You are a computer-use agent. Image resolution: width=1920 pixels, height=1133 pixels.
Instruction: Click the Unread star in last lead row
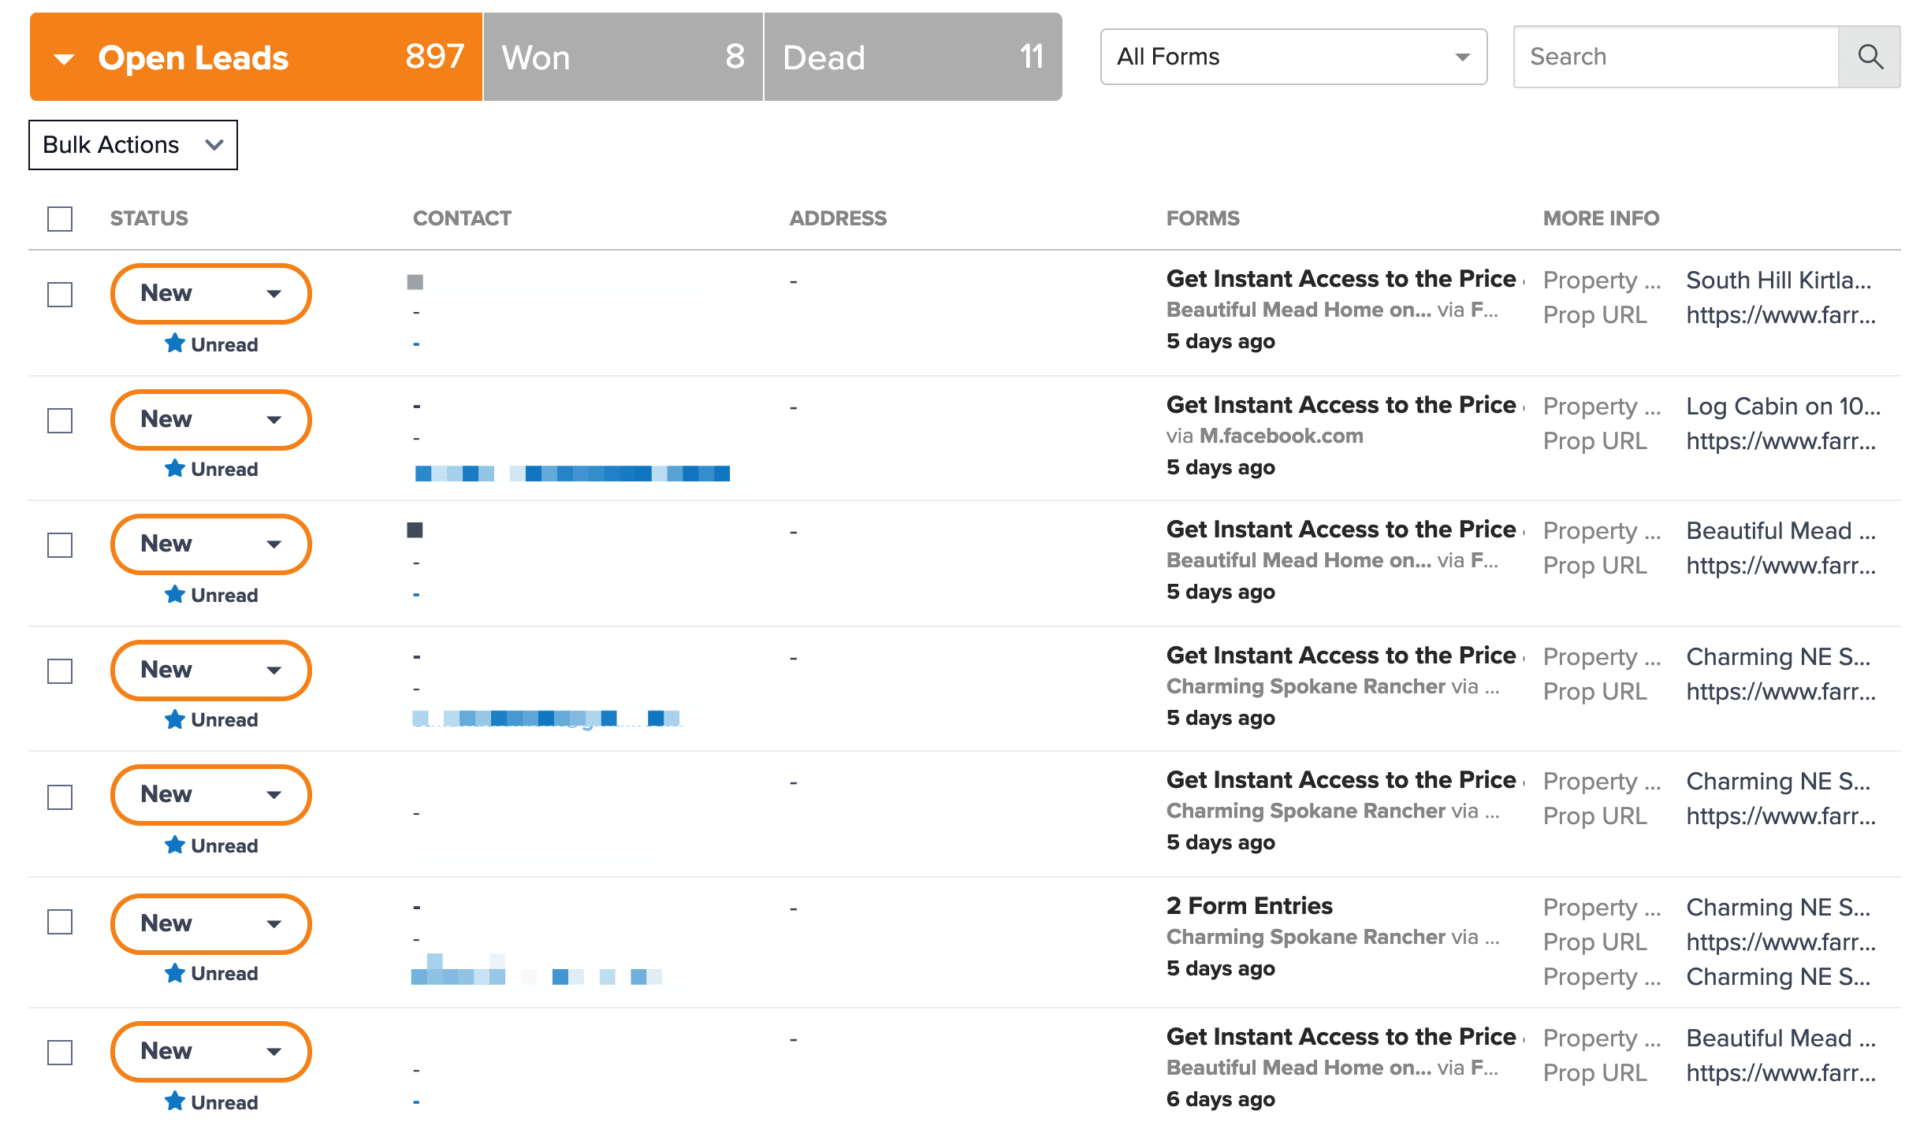point(175,1102)
